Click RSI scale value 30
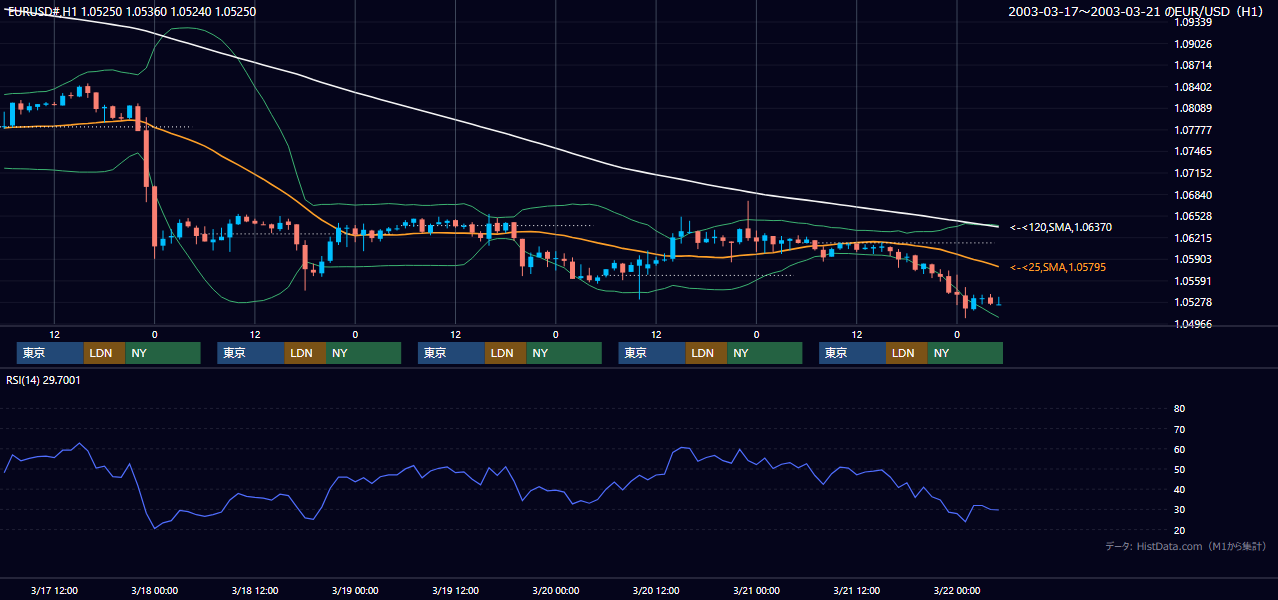The image size is (1278, 600). [x=1179, y=510]
